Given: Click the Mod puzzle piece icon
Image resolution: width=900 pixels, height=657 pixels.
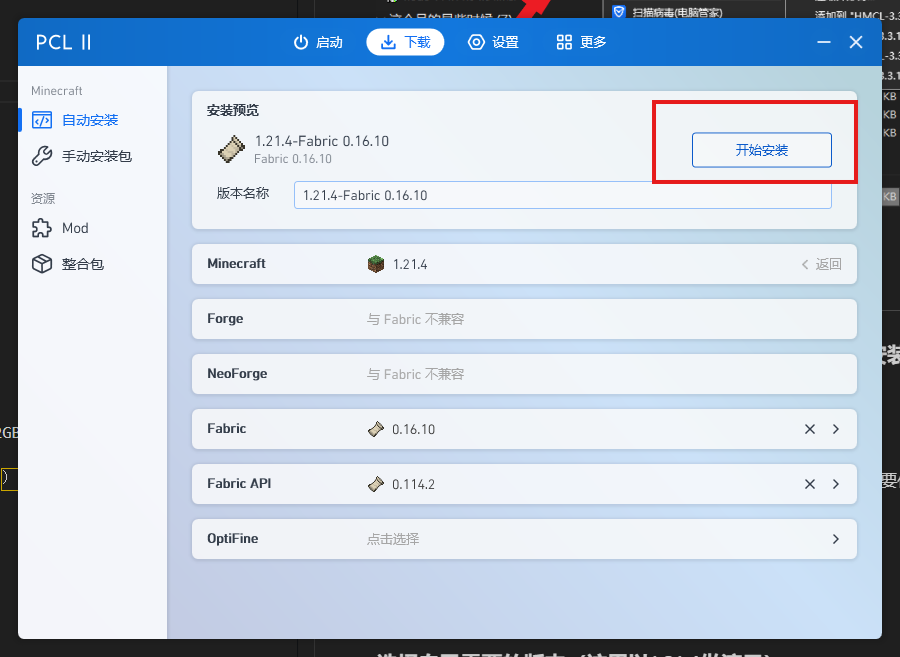Looking at the screenshot, I should 41,228.
